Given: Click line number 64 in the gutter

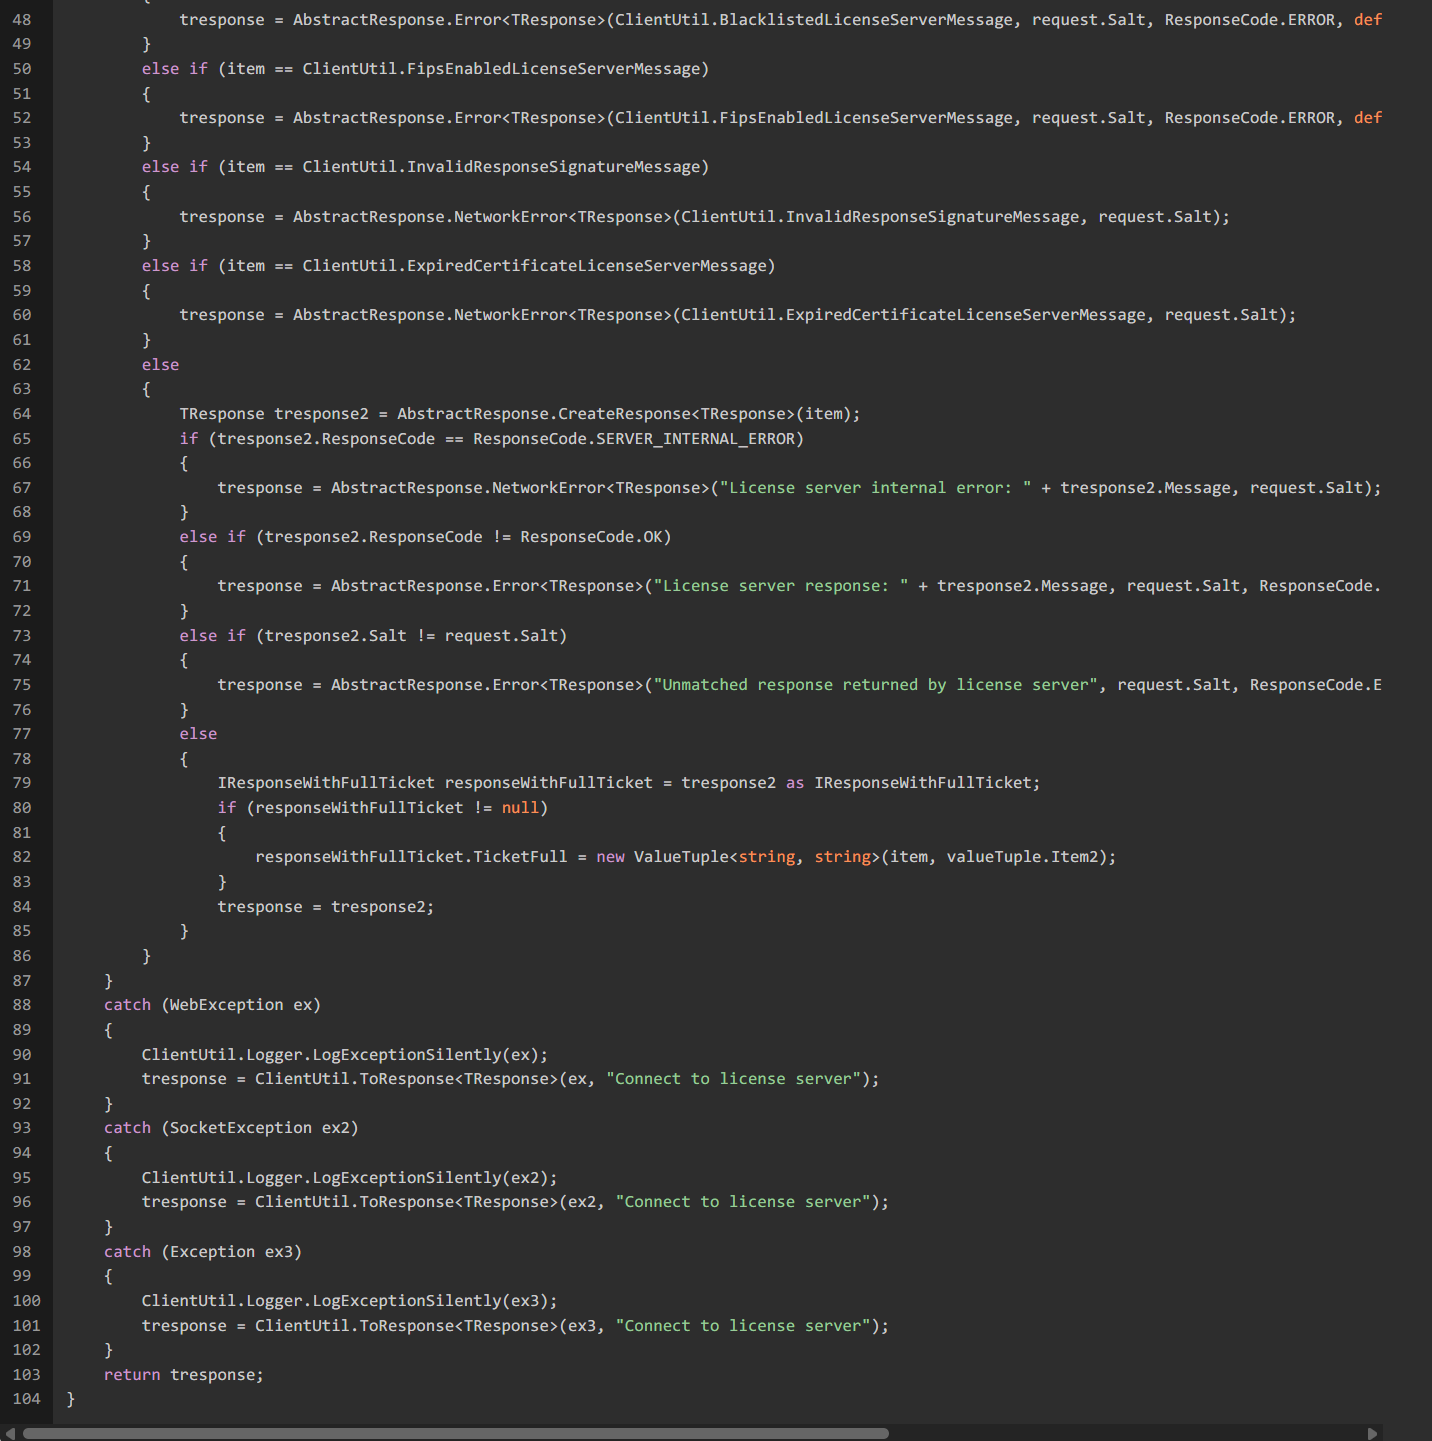Looking at the screenshot, I should coord(22,414).
